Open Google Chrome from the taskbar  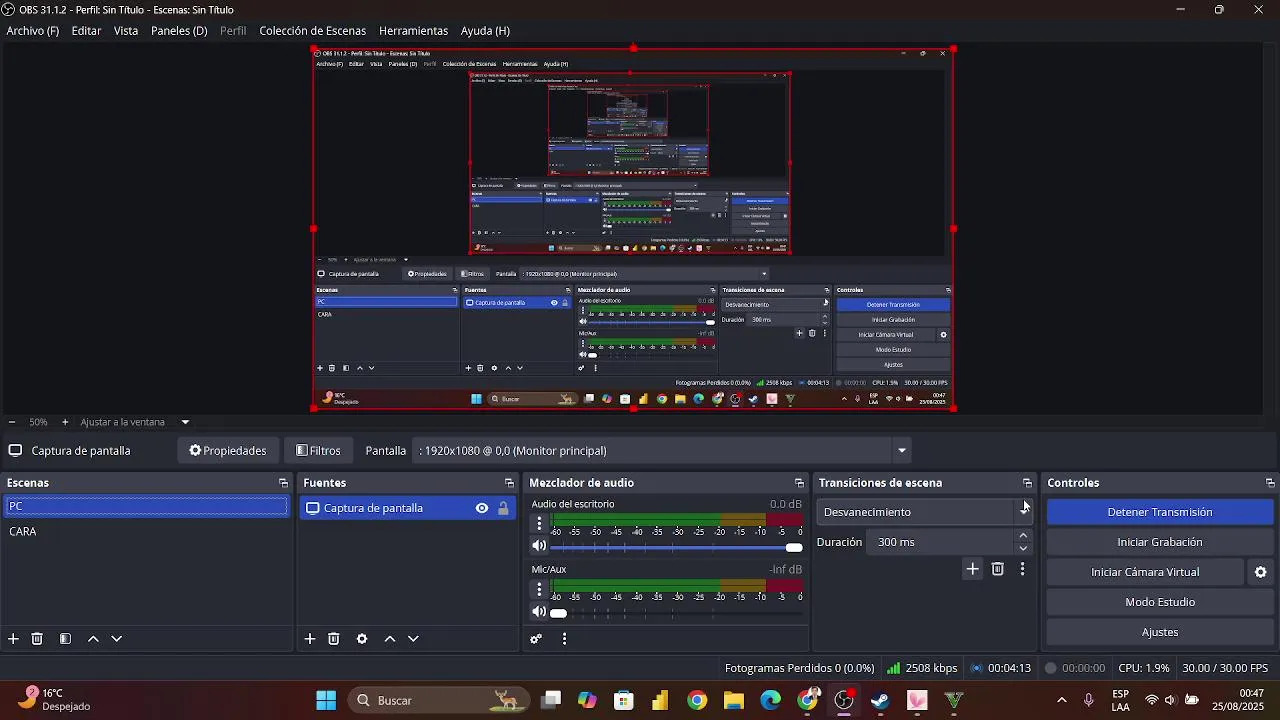[x=697, y=700]
